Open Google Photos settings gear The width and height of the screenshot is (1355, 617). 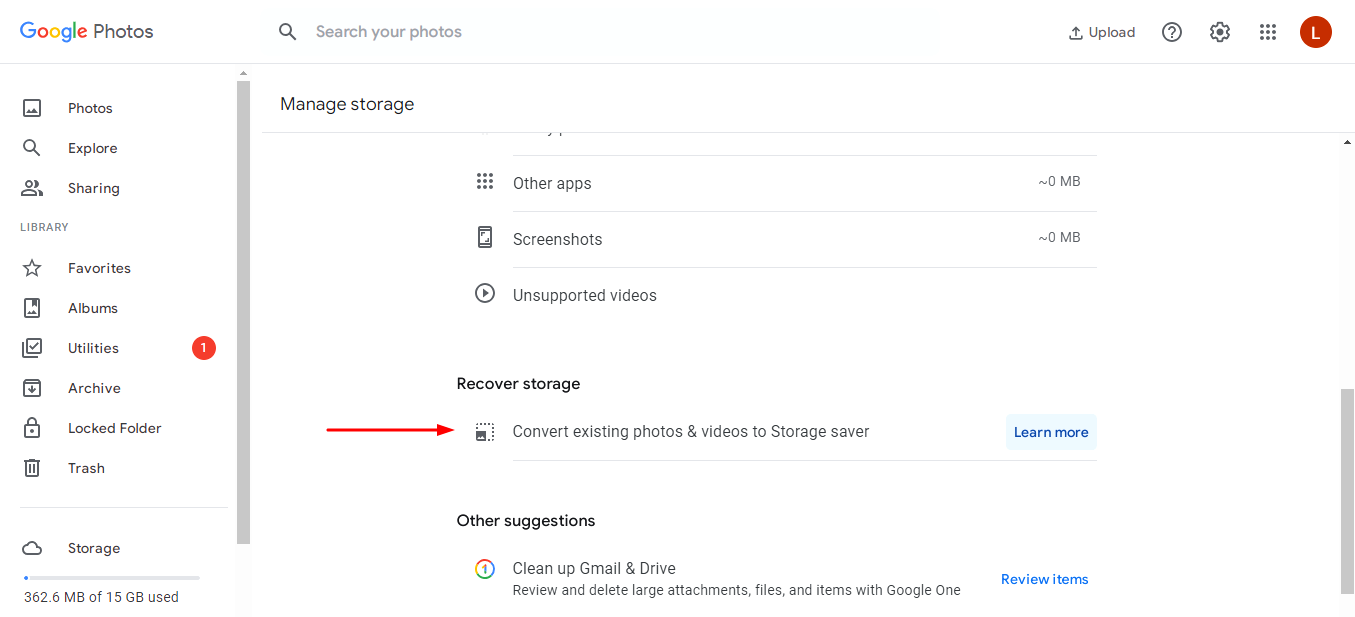[x=1220, y=31]
